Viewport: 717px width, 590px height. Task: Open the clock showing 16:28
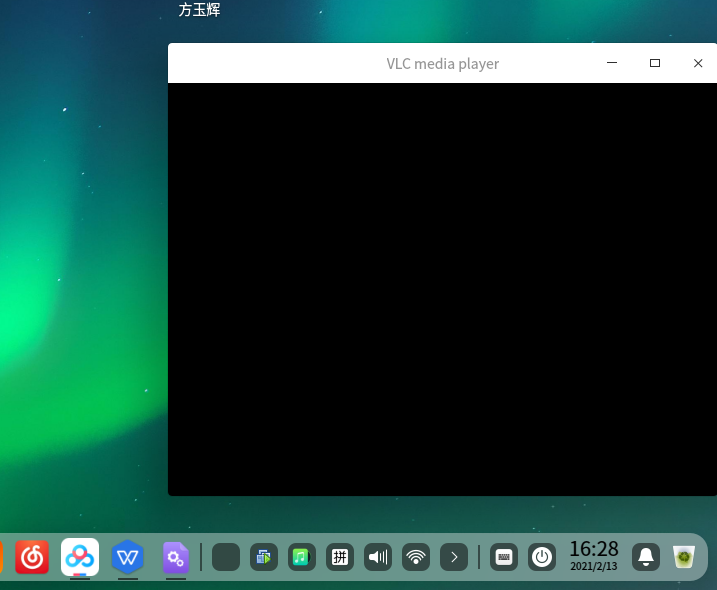tap(594, 555)
